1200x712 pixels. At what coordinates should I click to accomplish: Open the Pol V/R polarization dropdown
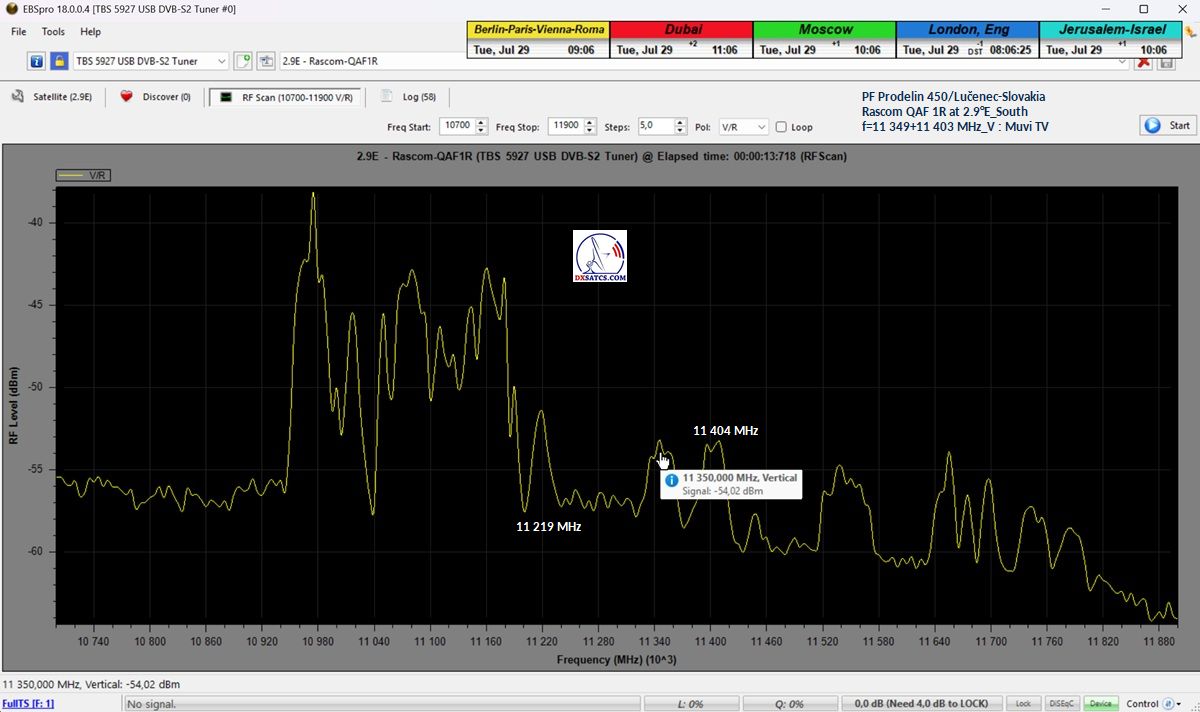pos(761,127)
